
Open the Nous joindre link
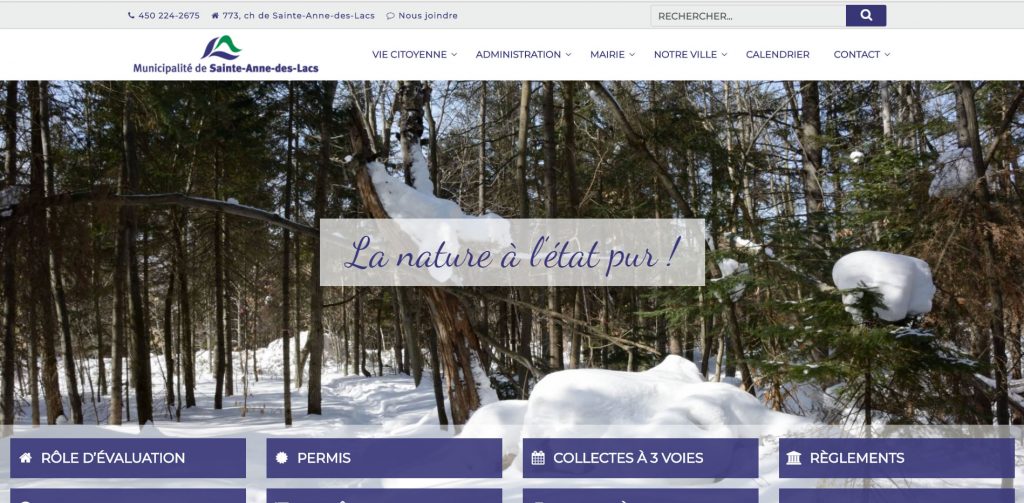428,16
